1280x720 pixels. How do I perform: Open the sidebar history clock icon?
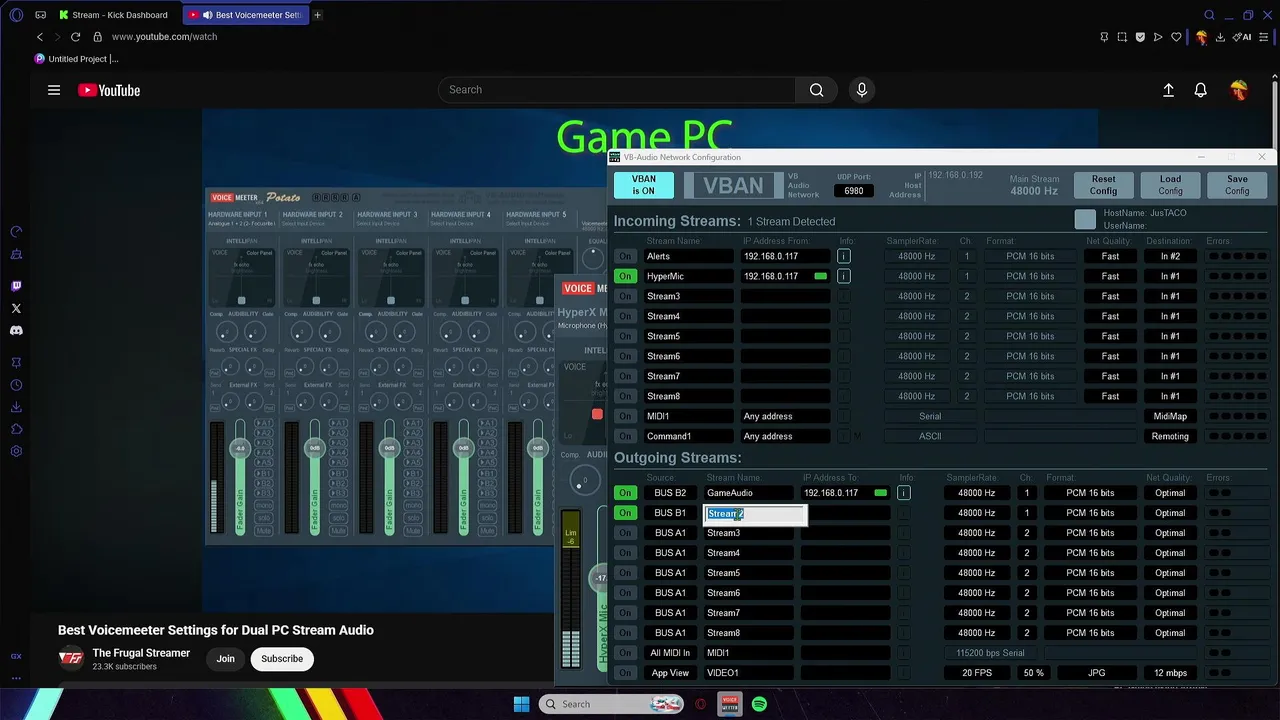[x=16, y=385]
